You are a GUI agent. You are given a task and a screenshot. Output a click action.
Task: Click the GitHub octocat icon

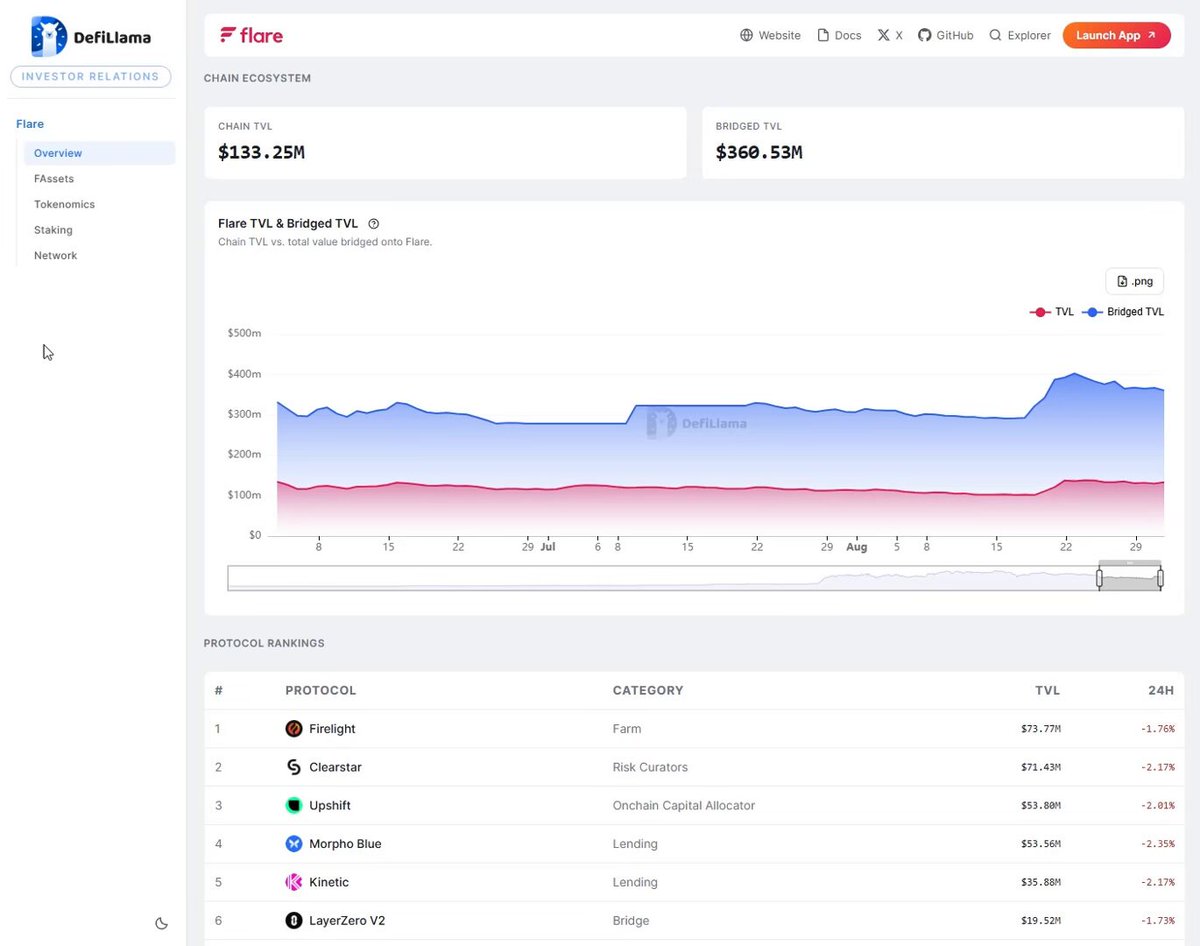(x=925, y=35)
